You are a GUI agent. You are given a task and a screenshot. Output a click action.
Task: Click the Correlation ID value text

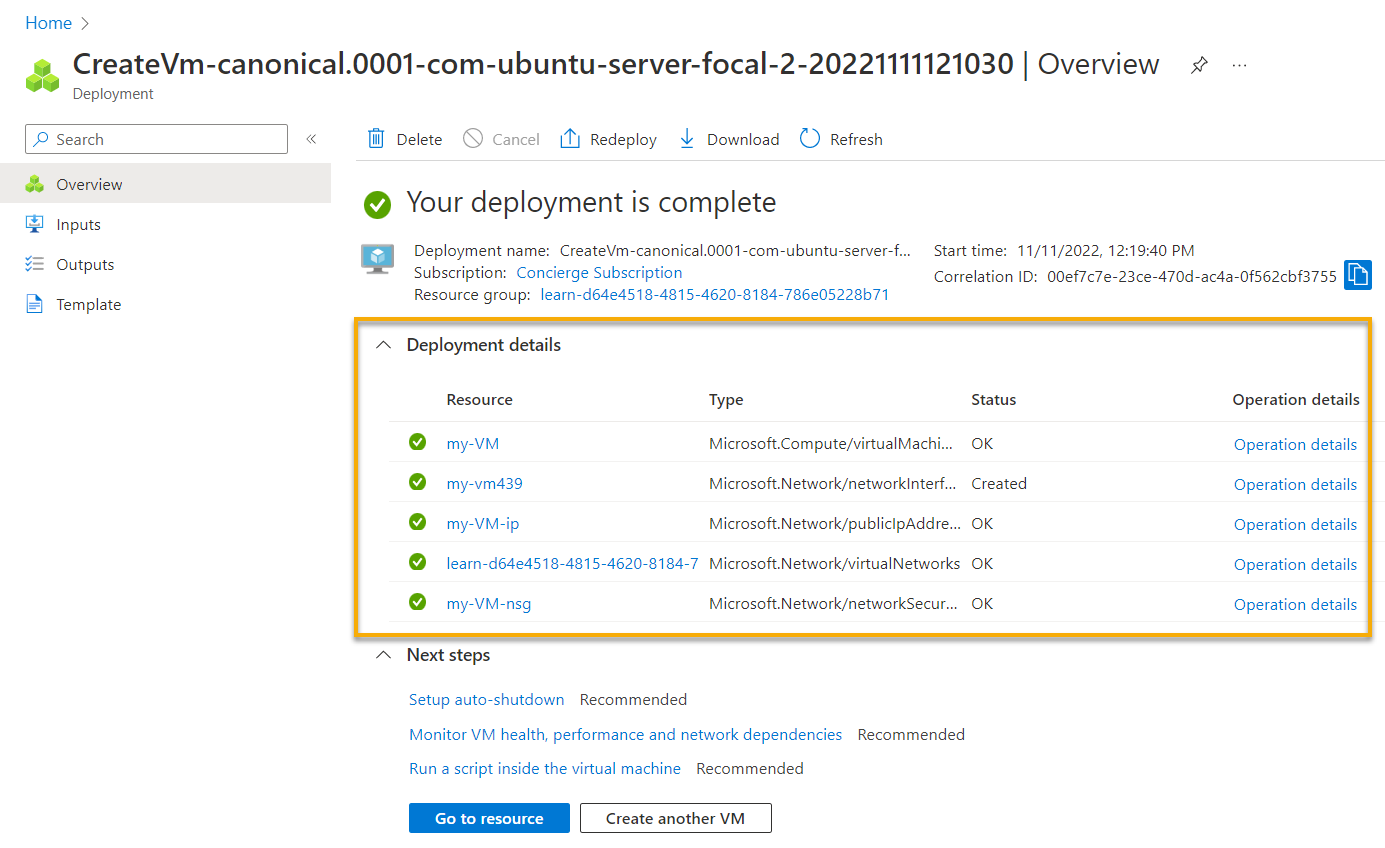(x=1192, y=276)
